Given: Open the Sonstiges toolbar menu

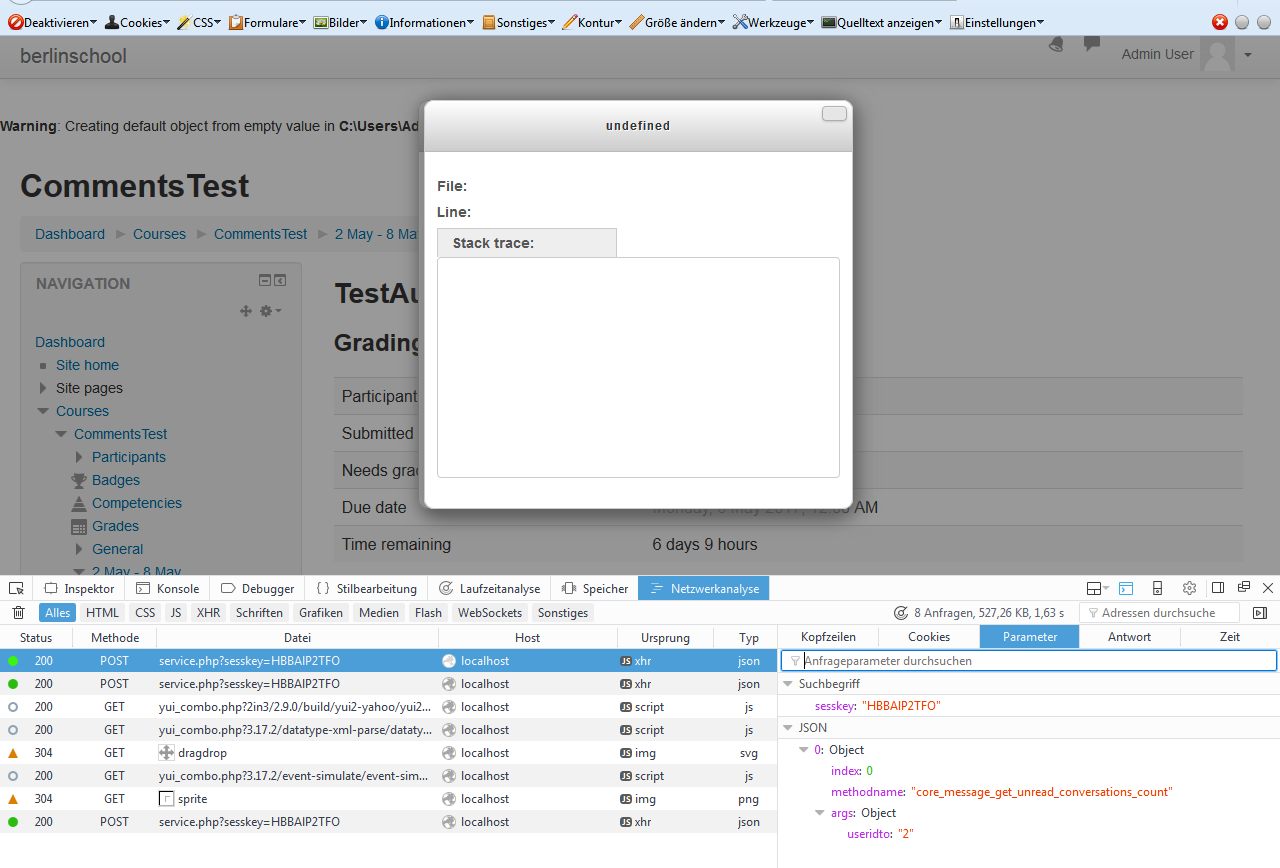Looking at the screenshot, I should point(518,22).
